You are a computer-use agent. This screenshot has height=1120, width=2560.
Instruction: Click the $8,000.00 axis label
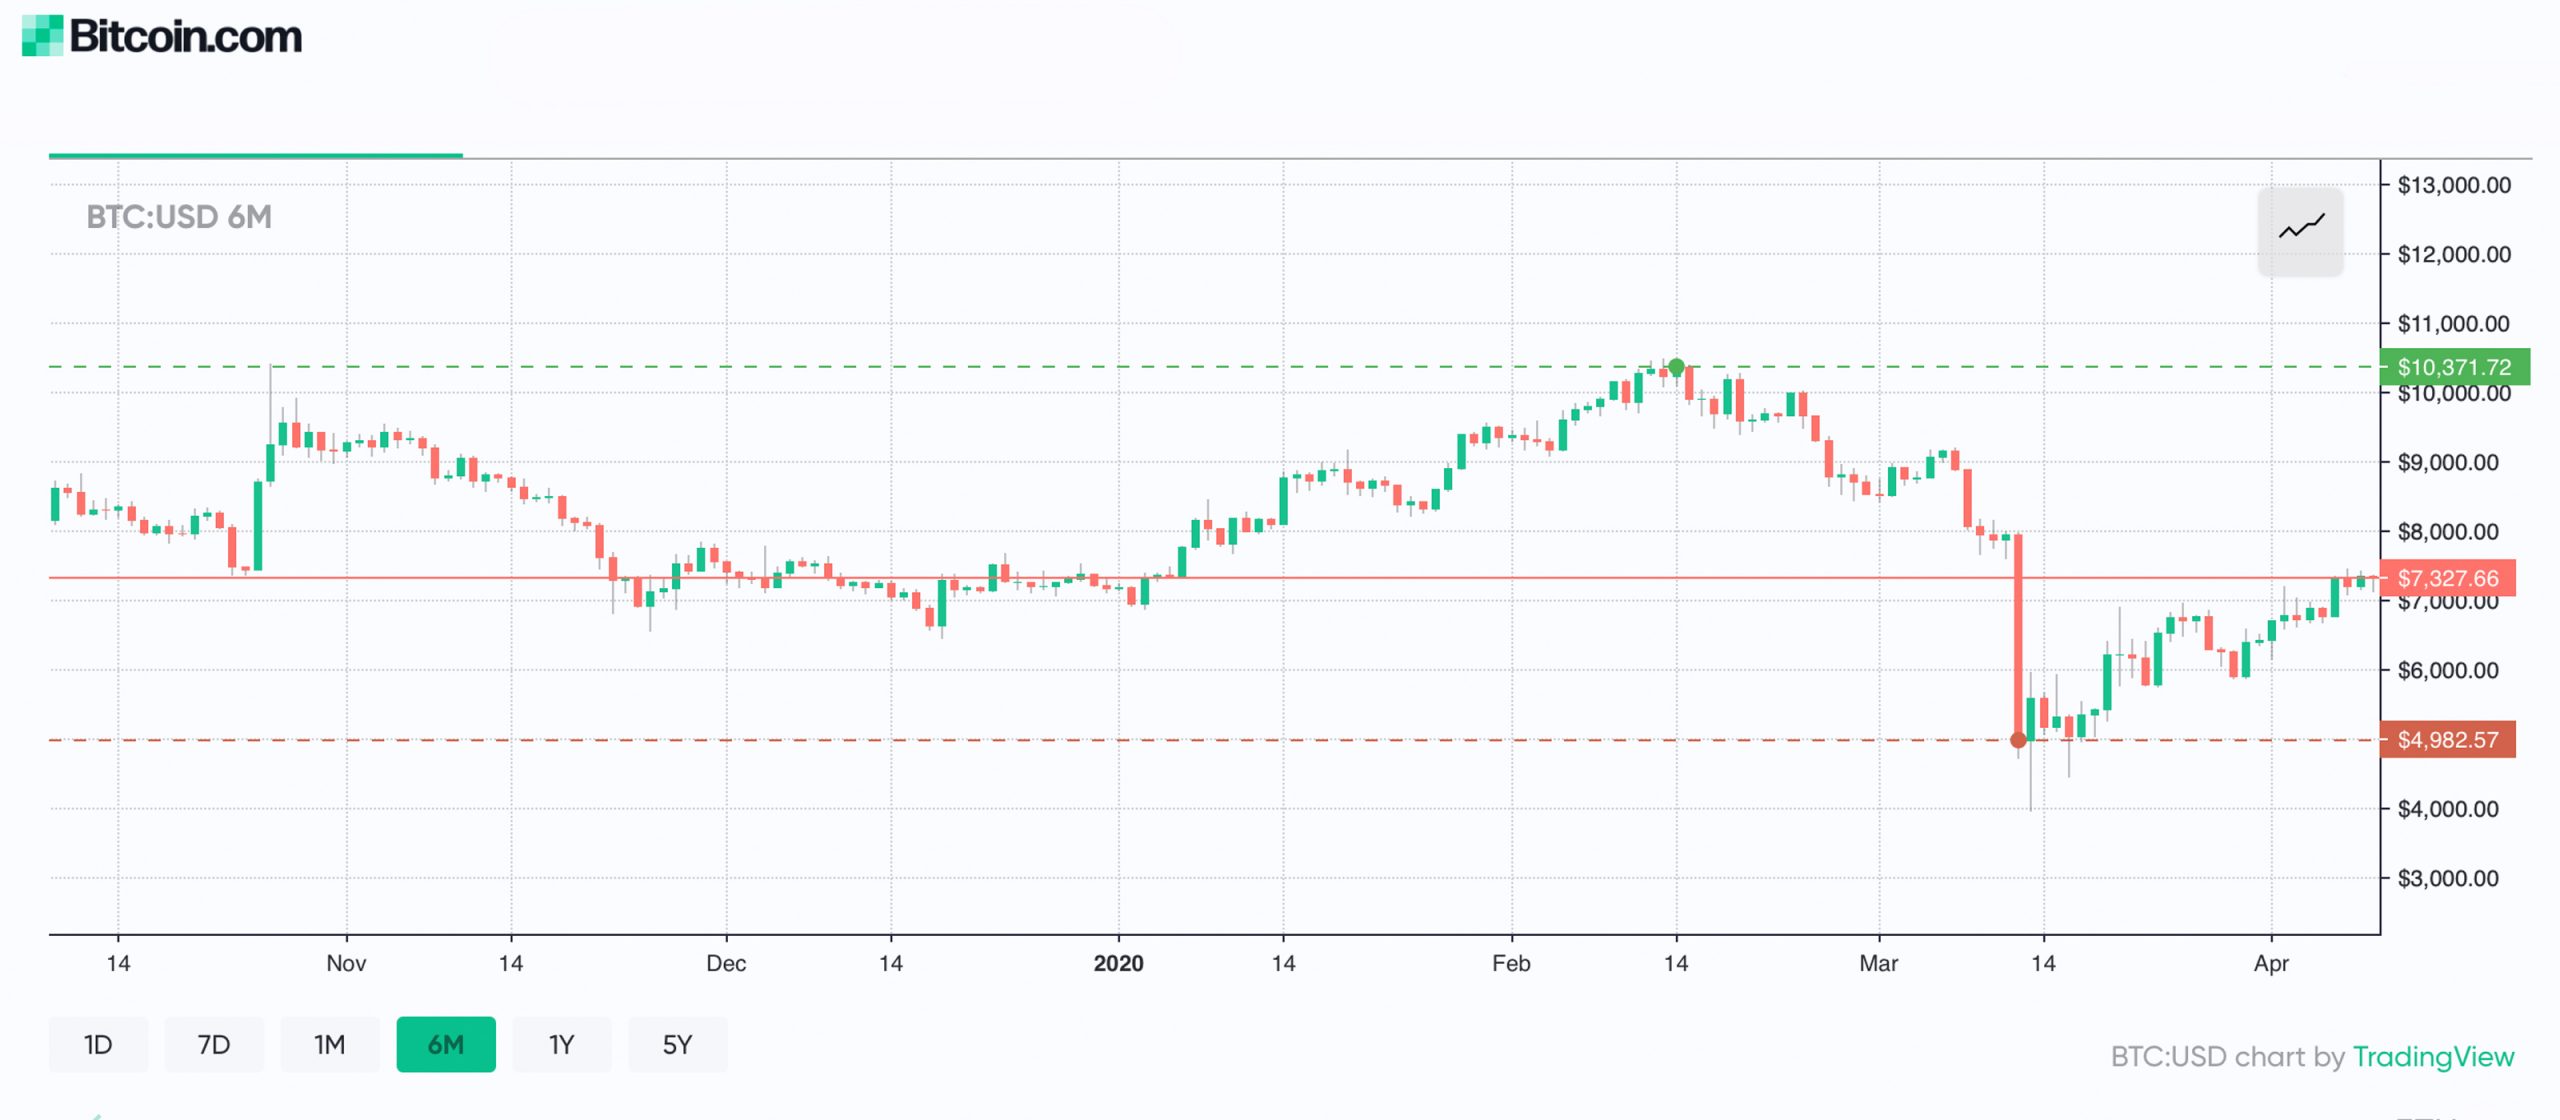[2448, 531]
